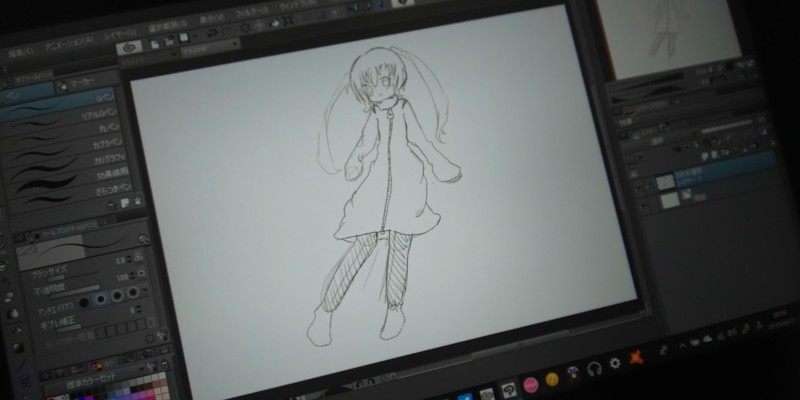Image resolution: width=800 pixels, height=400 pixels.
Task: Open the 選択範囲(S) menu
Action: pos(168,24)
